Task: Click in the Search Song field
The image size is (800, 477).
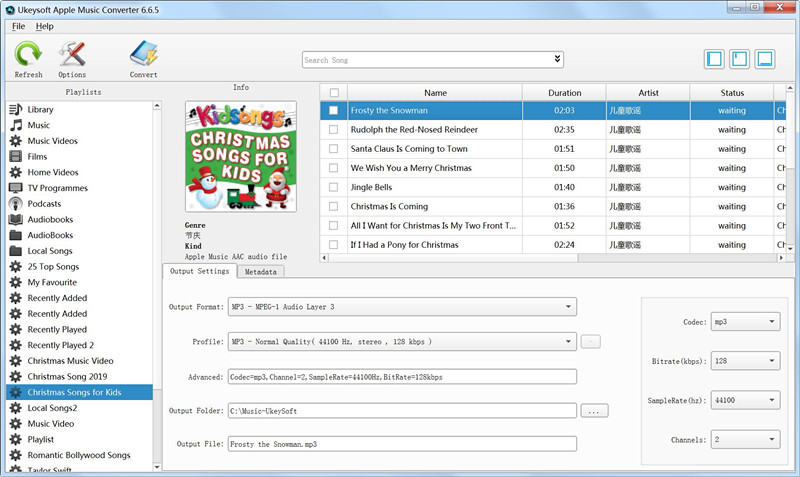Action: pos(426,60)
